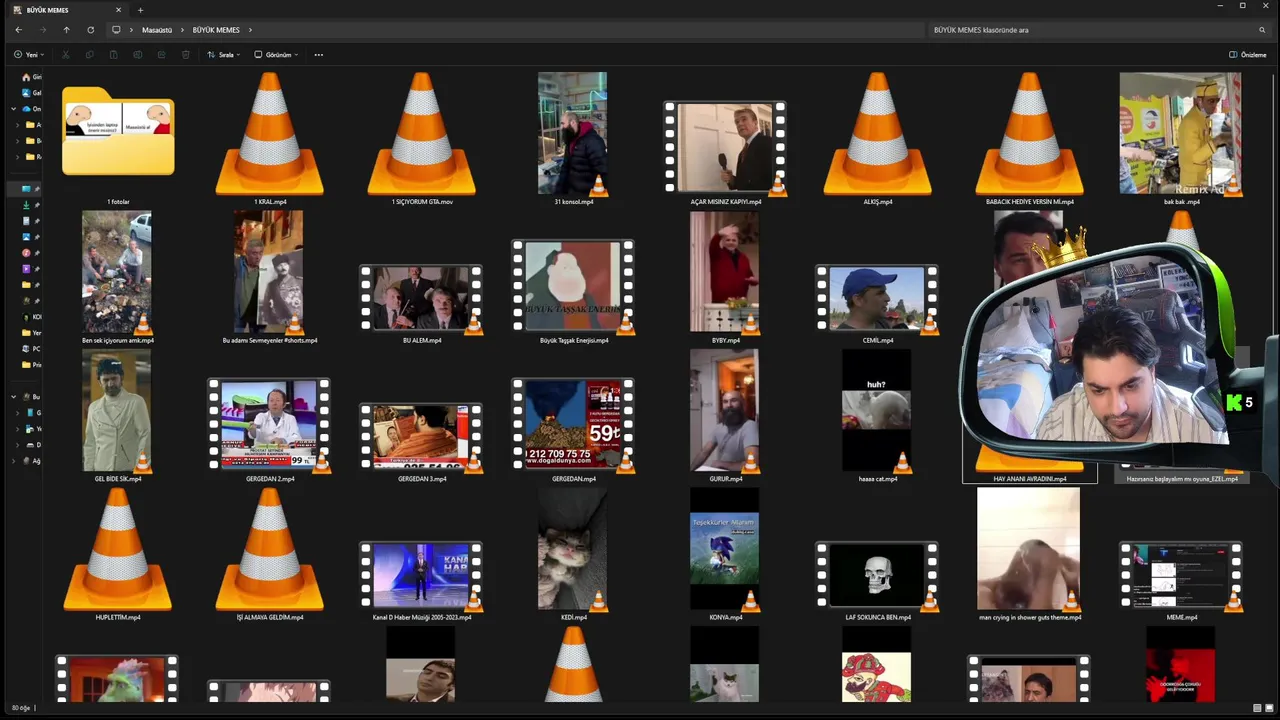Open the three-dots more options menu

319,55
